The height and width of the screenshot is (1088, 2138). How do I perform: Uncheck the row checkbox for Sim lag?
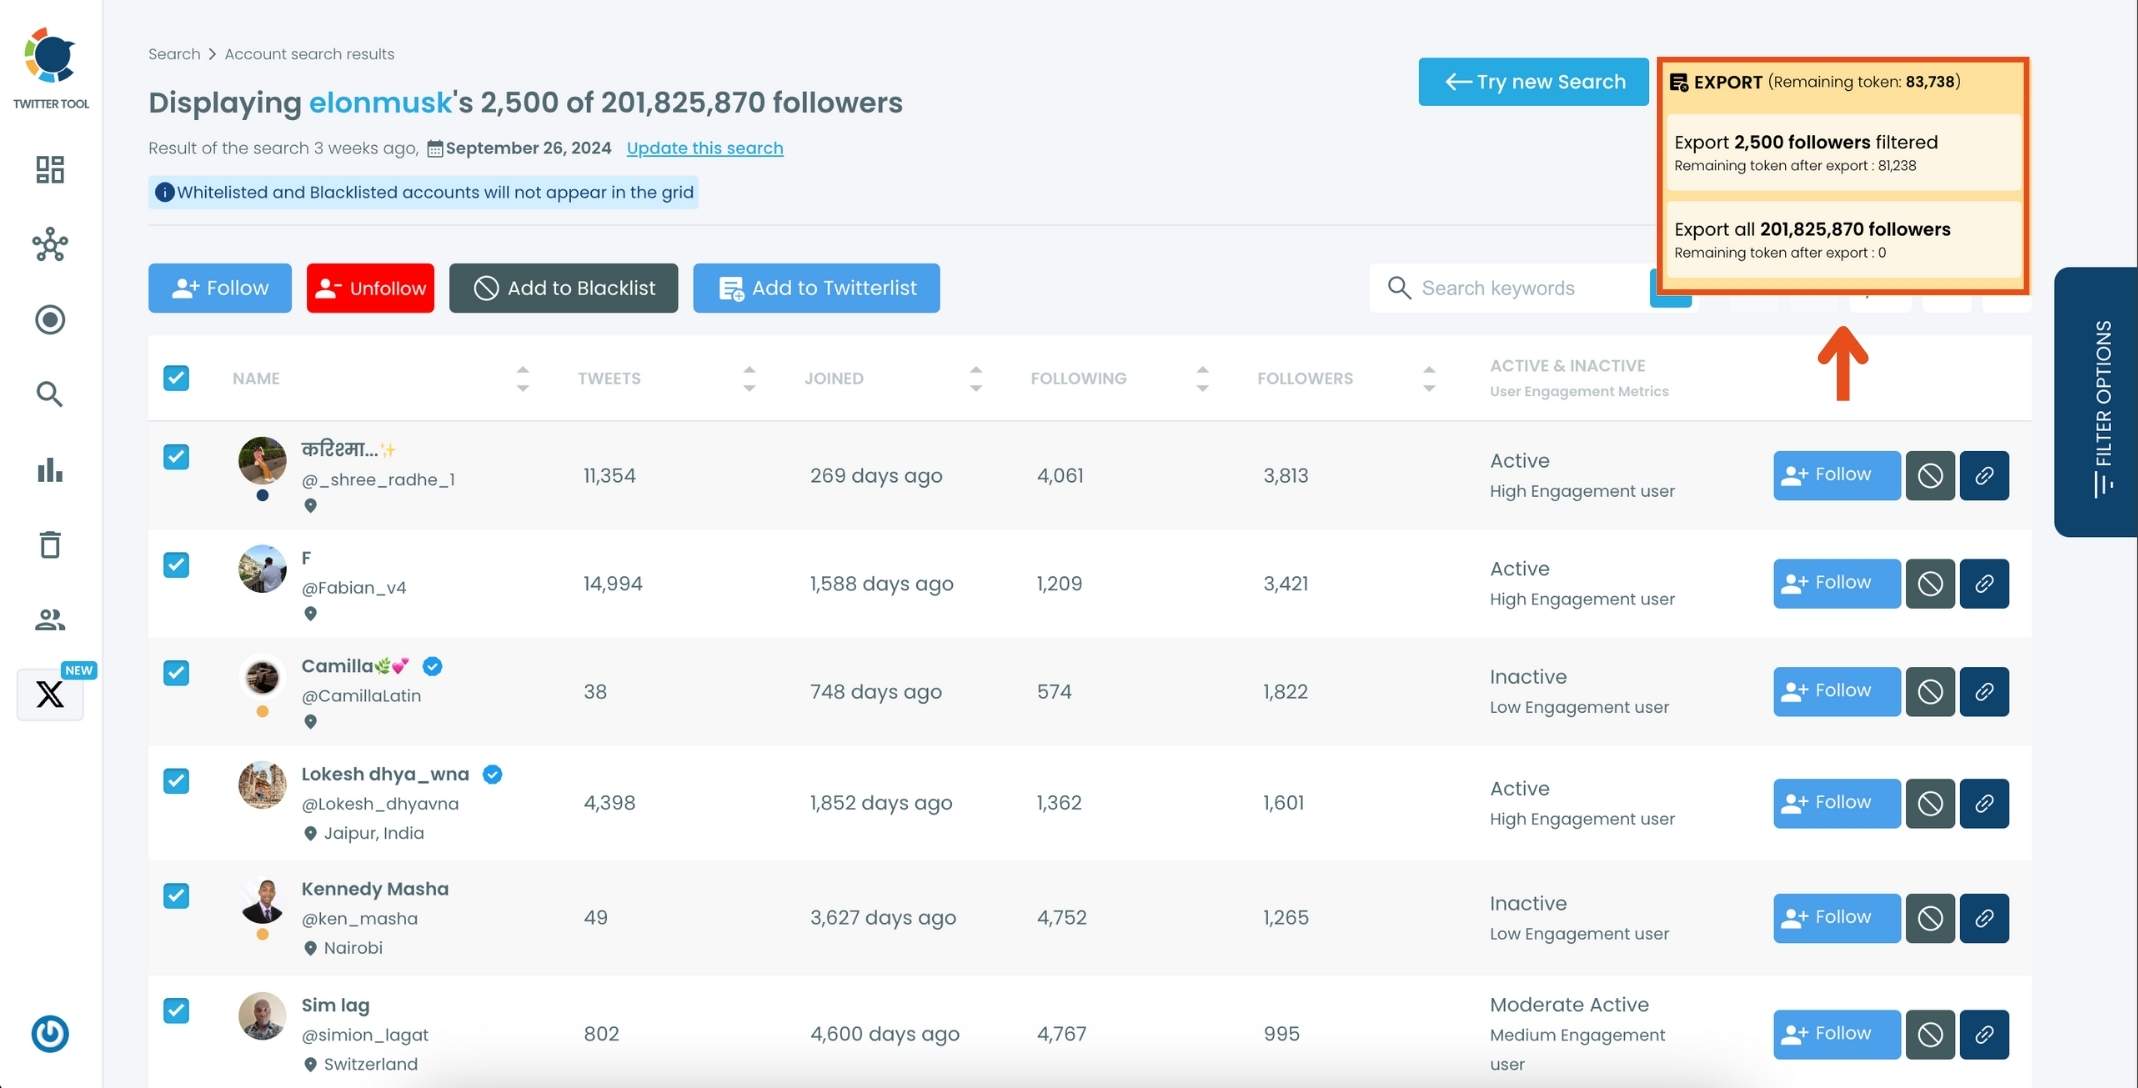176,1011
